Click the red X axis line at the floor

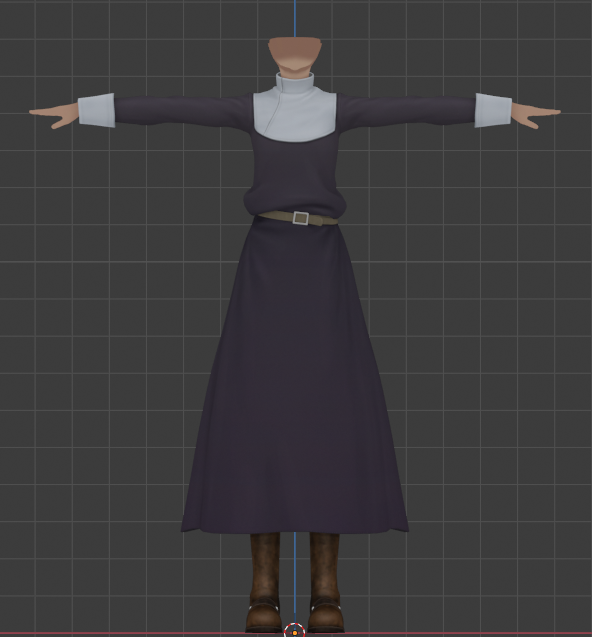pos(122,633)
